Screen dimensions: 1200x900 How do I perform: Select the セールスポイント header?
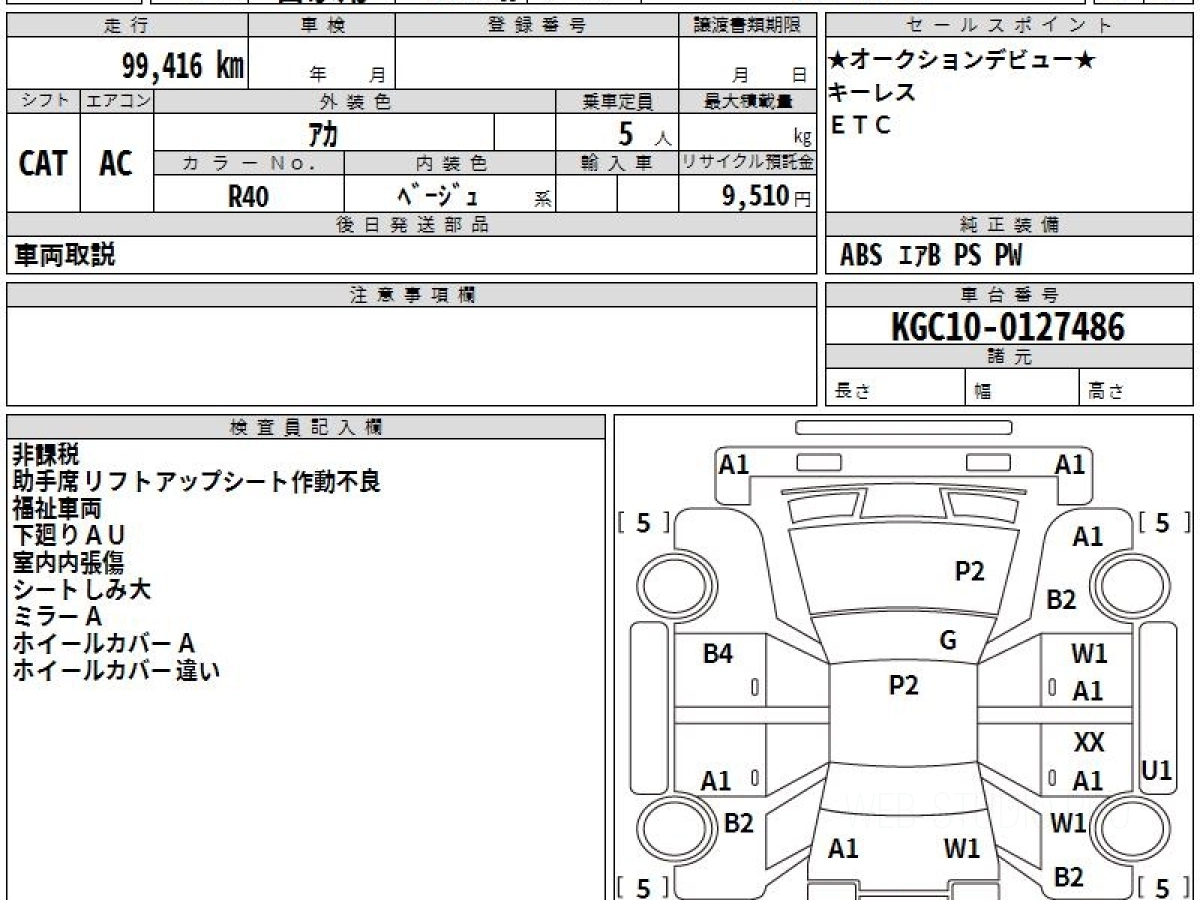click(x=1010, y=25)
